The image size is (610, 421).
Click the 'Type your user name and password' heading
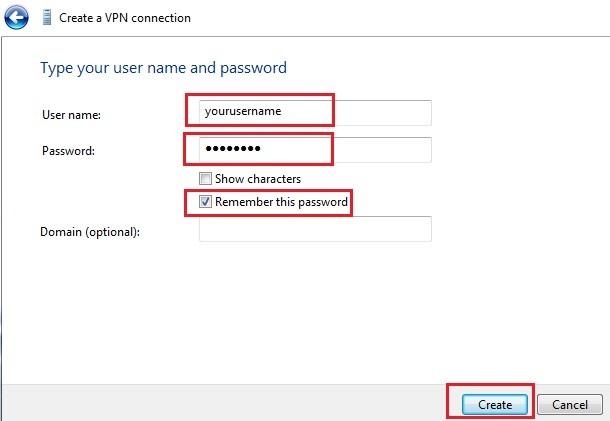pos(163,68)
